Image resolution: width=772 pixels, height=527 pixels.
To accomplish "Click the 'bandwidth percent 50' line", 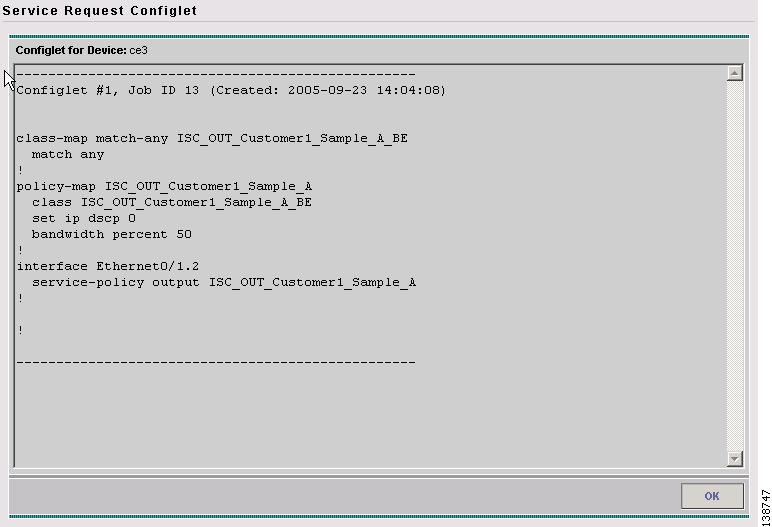I will tap(112, 234).
